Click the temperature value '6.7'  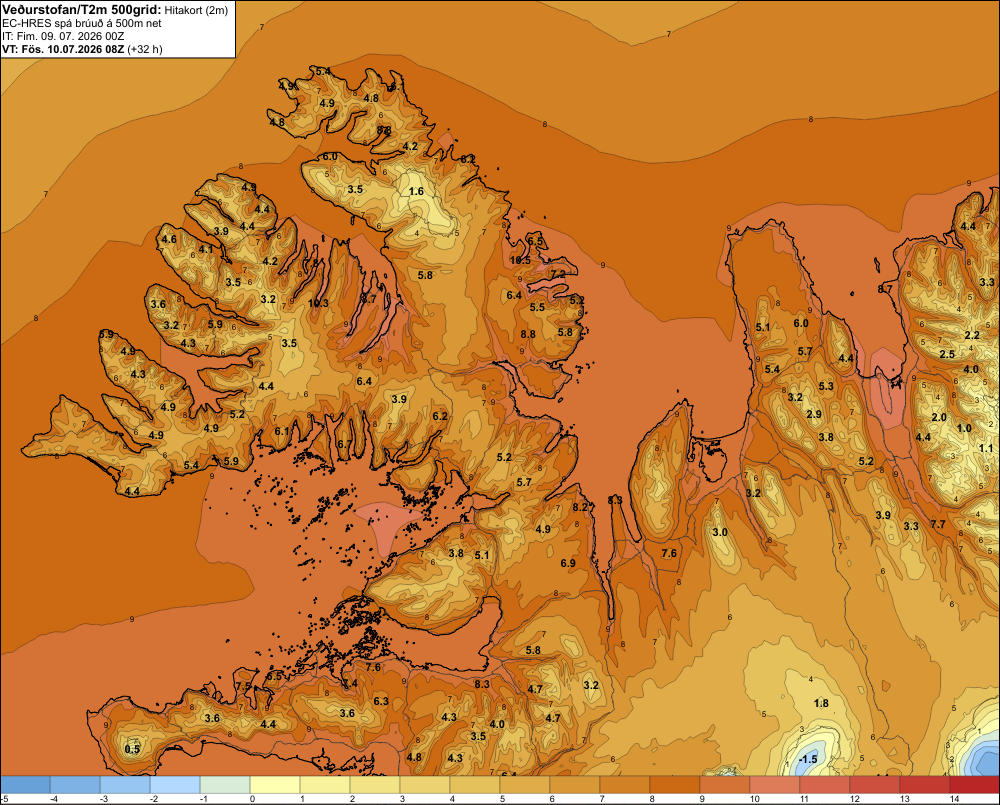click(344, 444)
